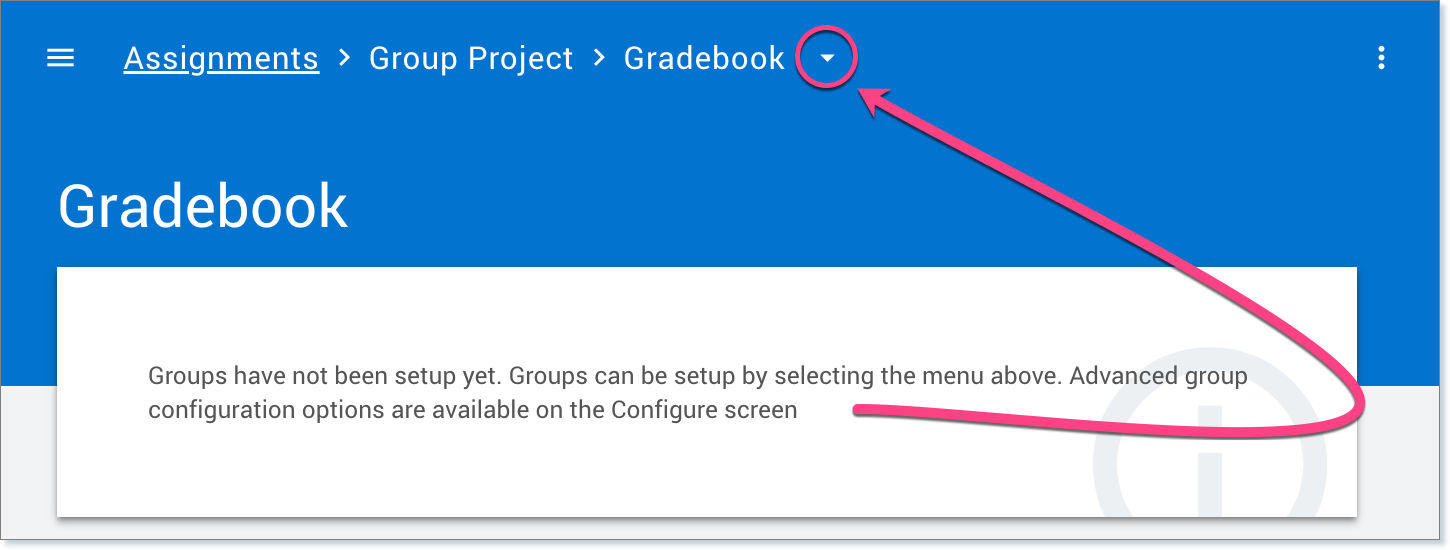Click the large Gradebook page heading
Viewport: 1450px width, 550px height.
[203, 207]
